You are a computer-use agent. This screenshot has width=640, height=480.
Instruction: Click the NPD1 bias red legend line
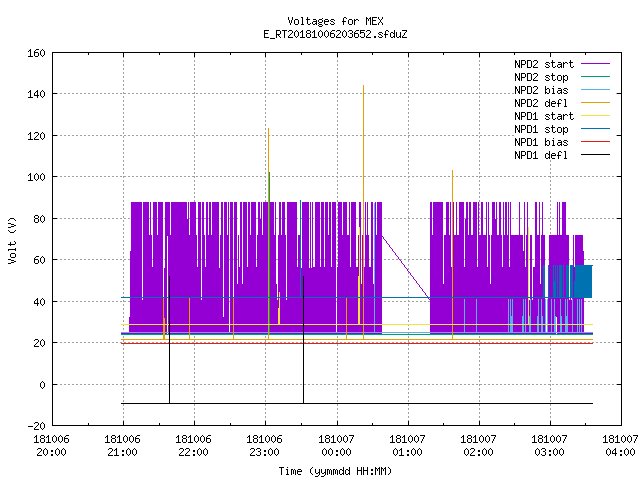coord(595,142)
